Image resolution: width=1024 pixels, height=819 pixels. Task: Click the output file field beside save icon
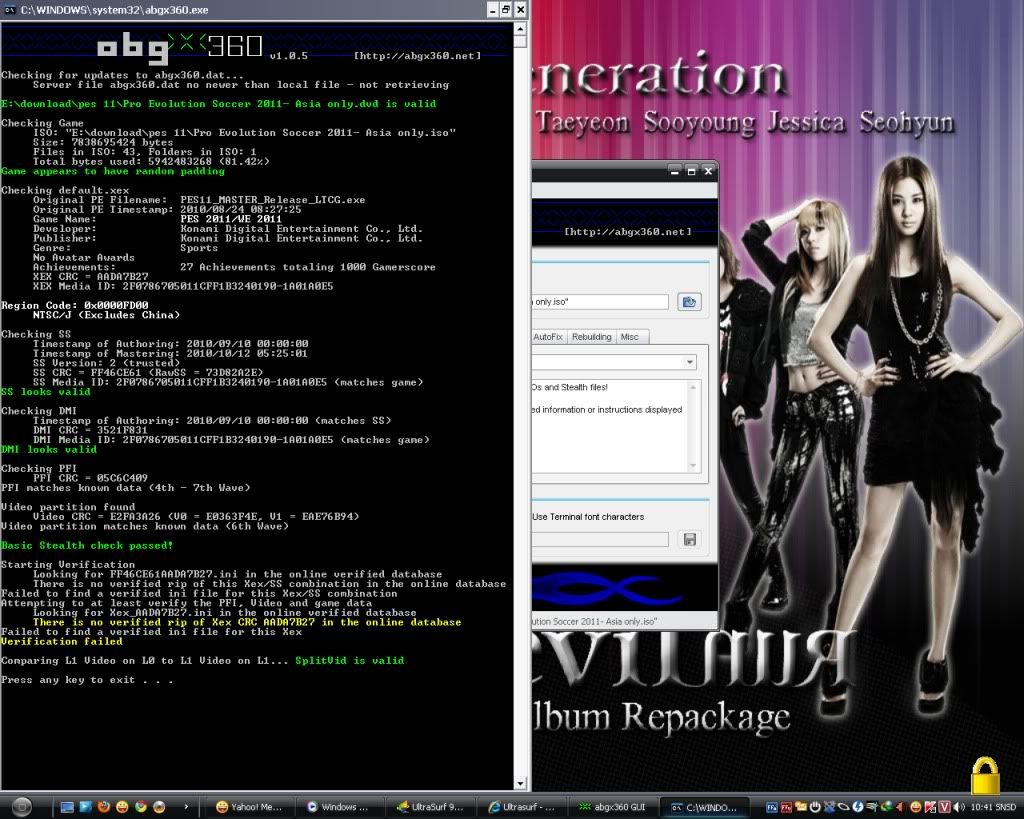point(600,539)
